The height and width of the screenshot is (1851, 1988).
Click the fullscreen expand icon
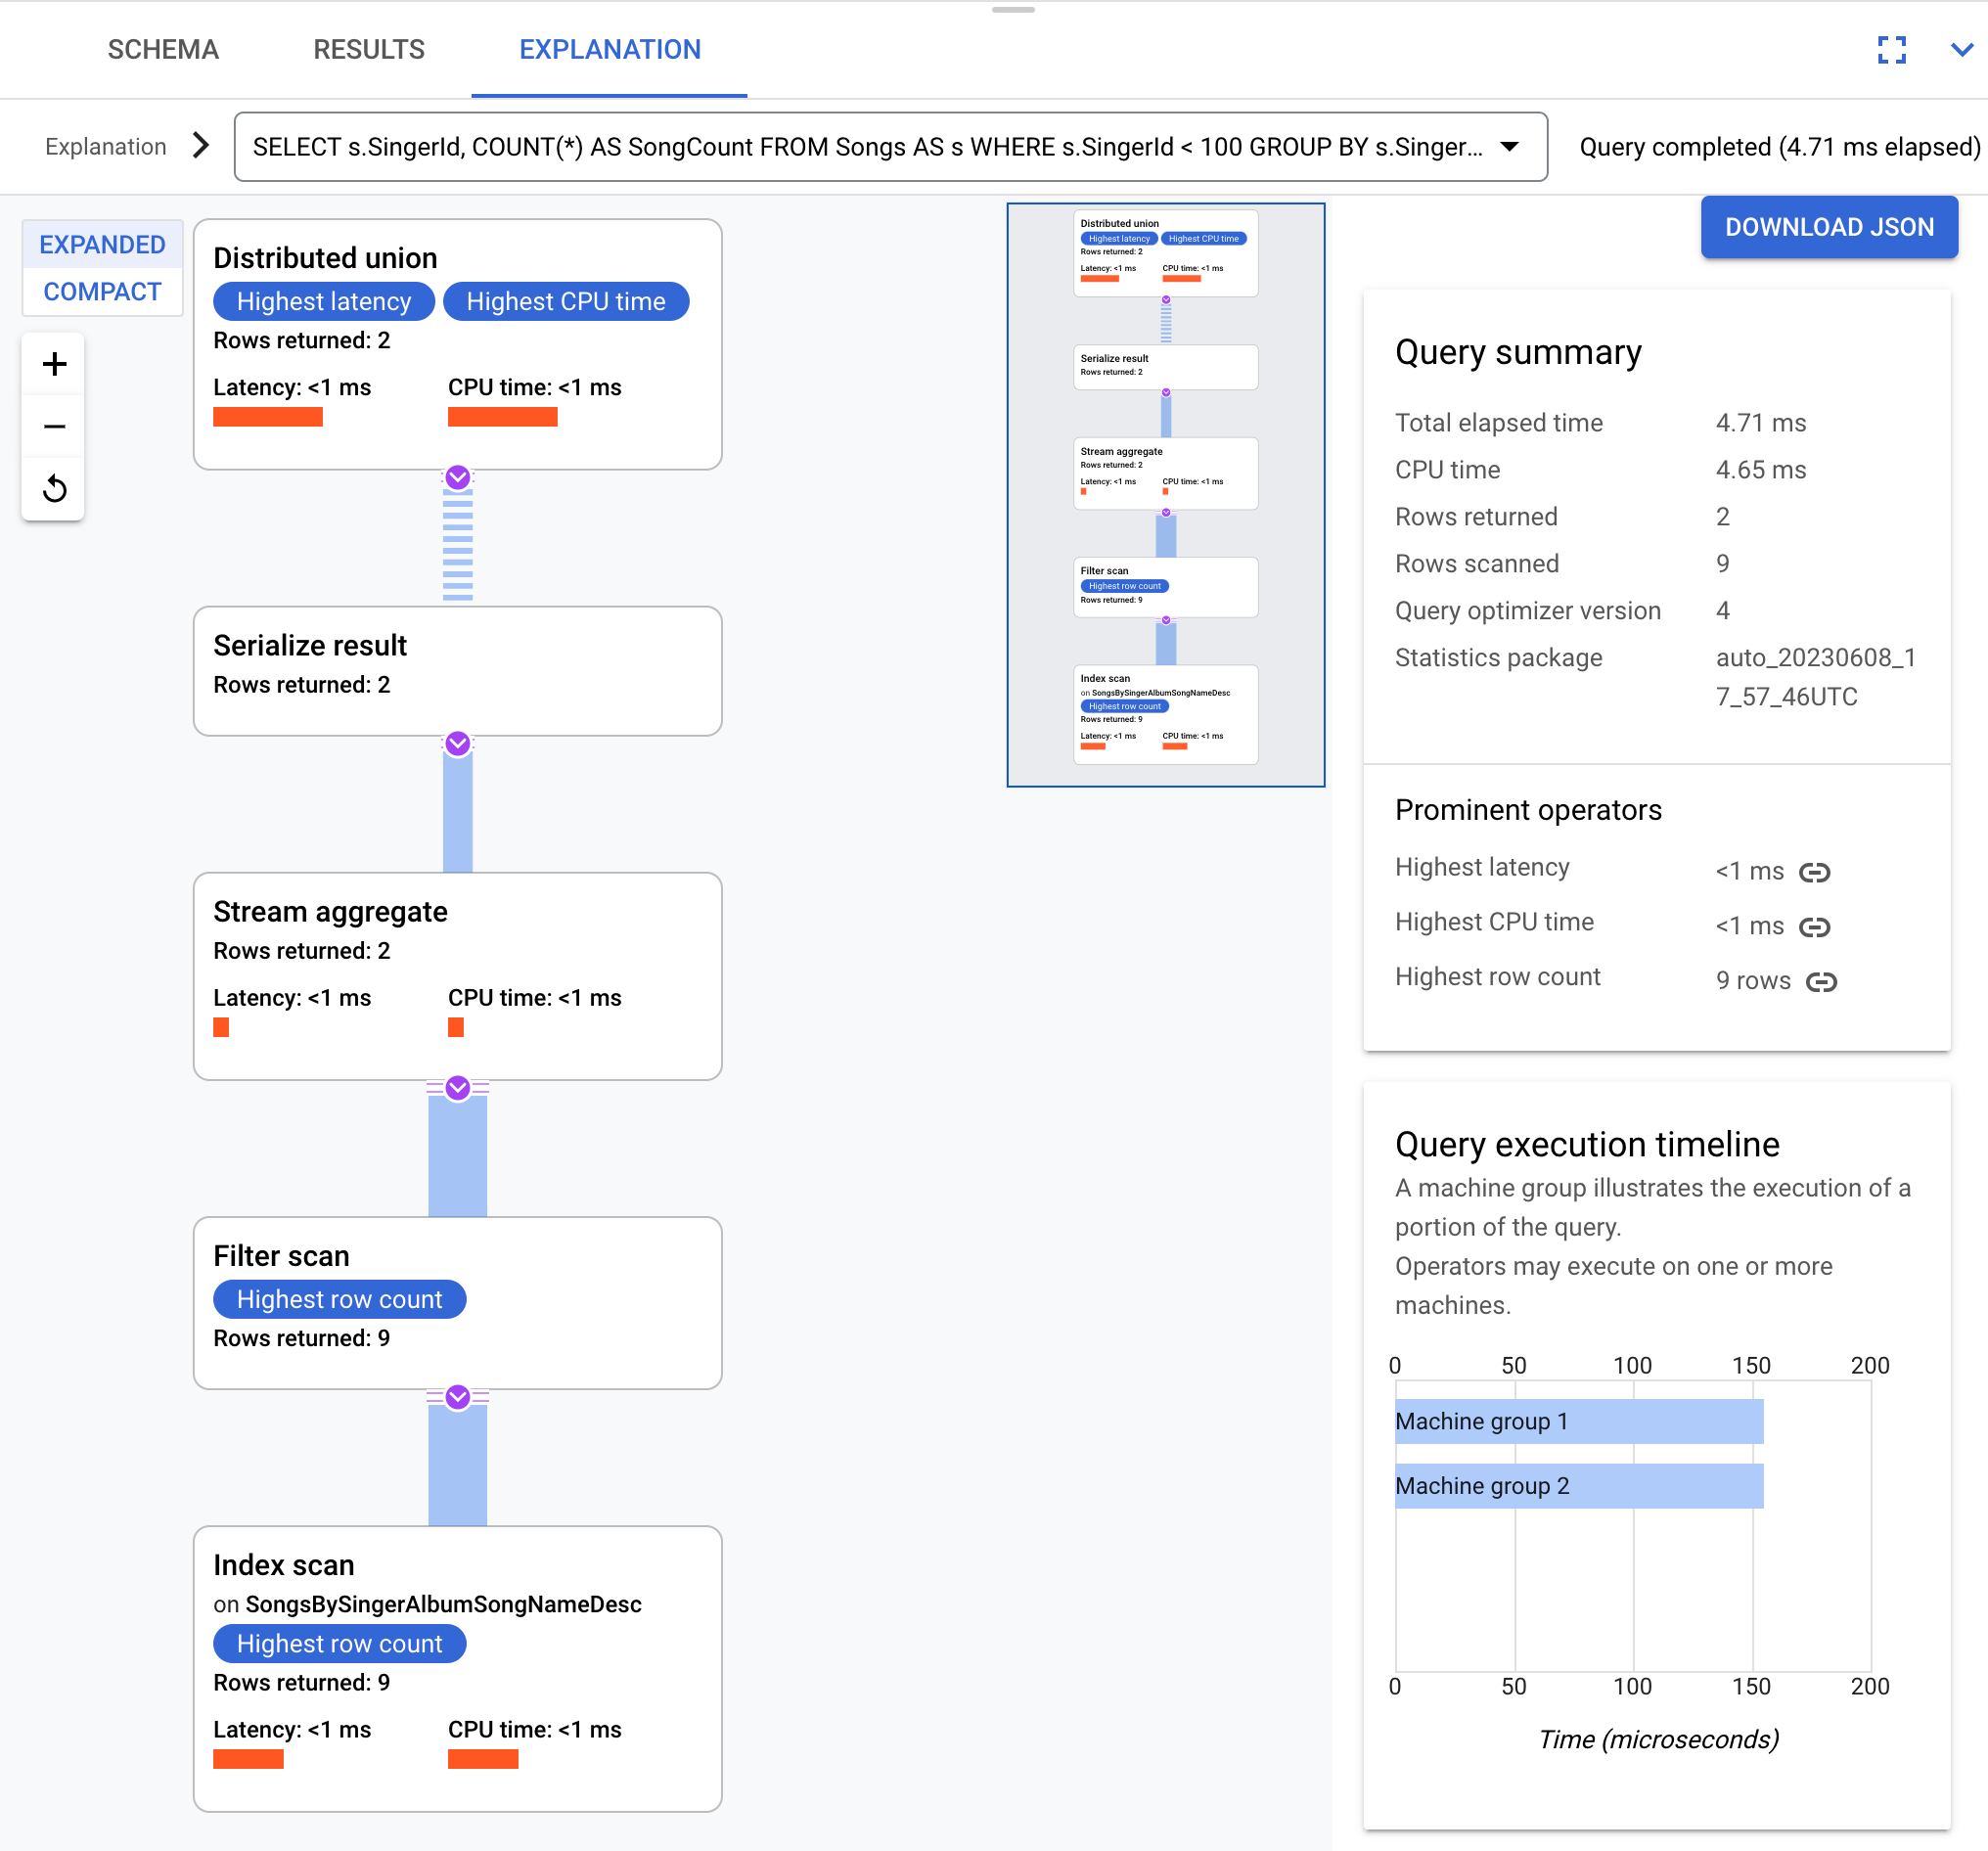(x=1892, y=49)
